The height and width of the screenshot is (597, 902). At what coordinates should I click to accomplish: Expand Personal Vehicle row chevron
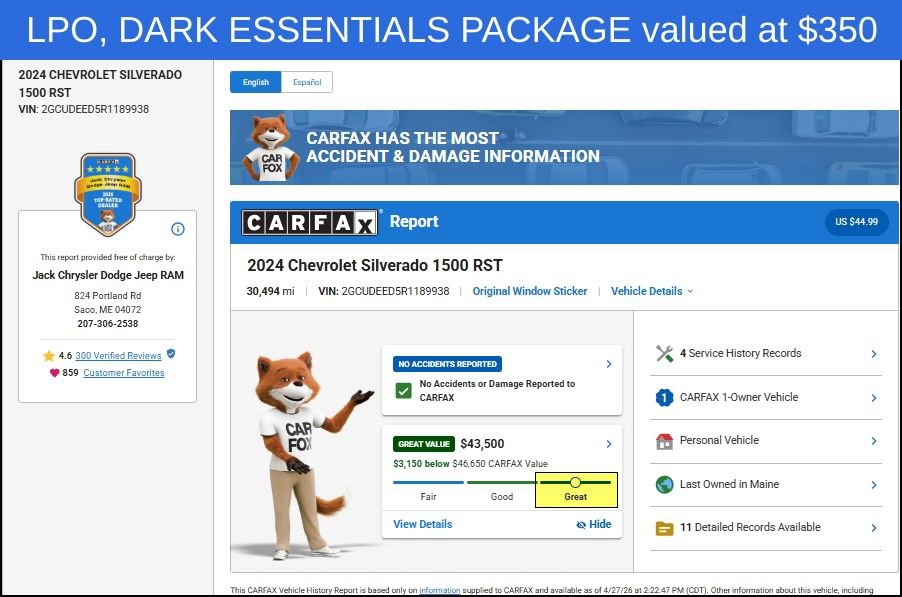click(874, 441)
